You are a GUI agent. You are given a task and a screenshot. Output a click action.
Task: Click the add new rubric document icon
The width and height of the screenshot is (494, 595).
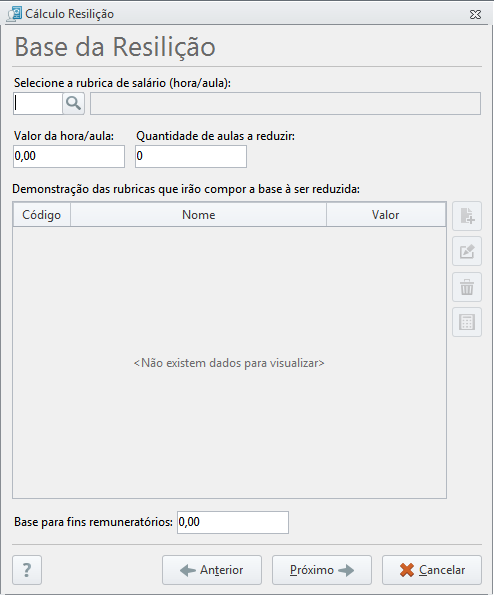467,216
